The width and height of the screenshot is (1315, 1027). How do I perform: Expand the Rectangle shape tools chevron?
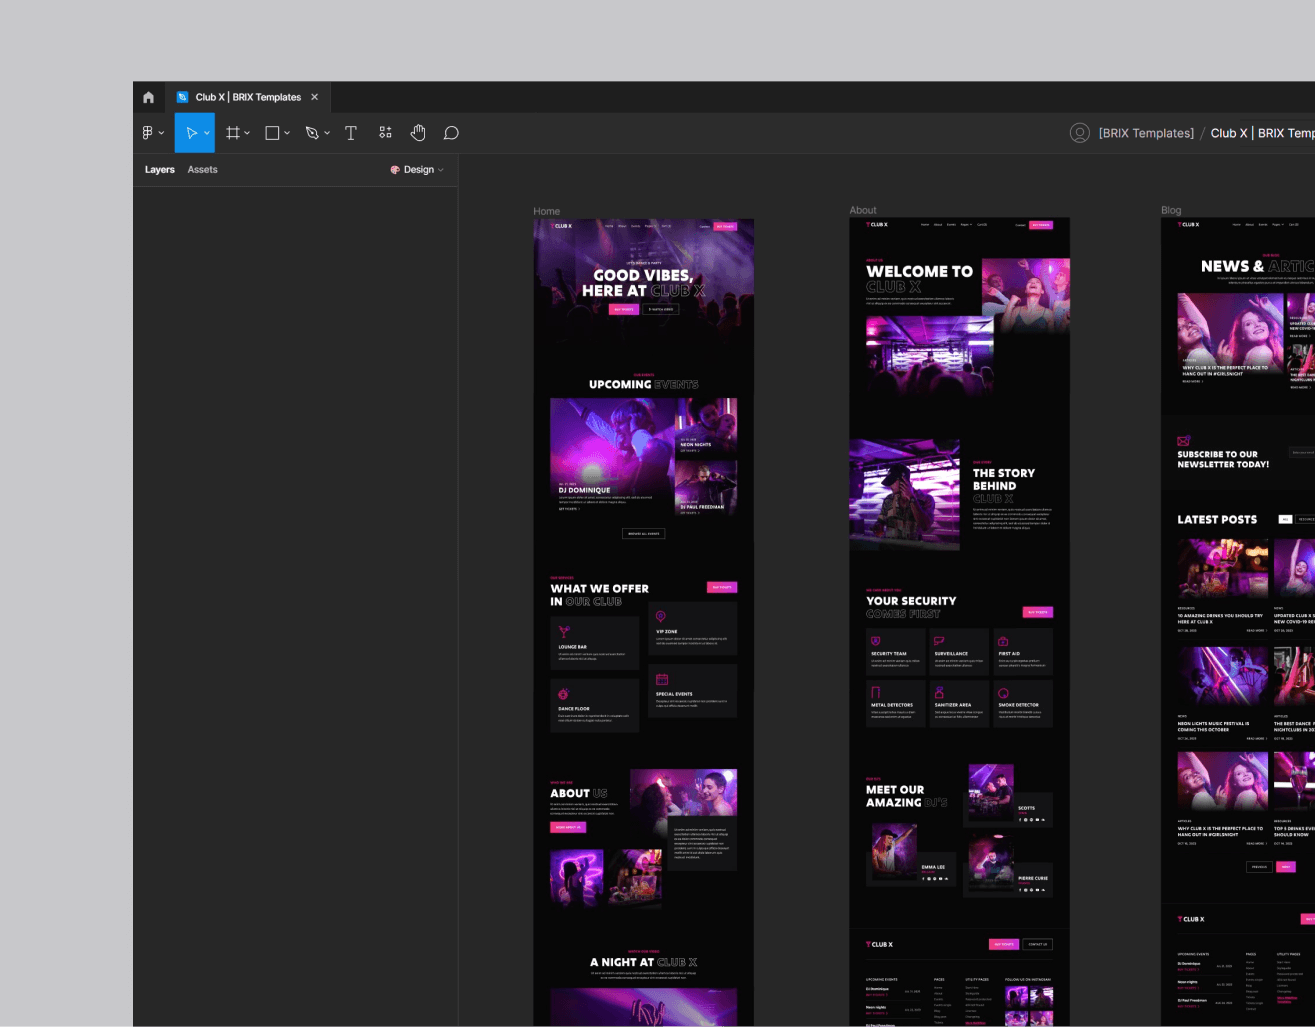click(x=287, y=133)
